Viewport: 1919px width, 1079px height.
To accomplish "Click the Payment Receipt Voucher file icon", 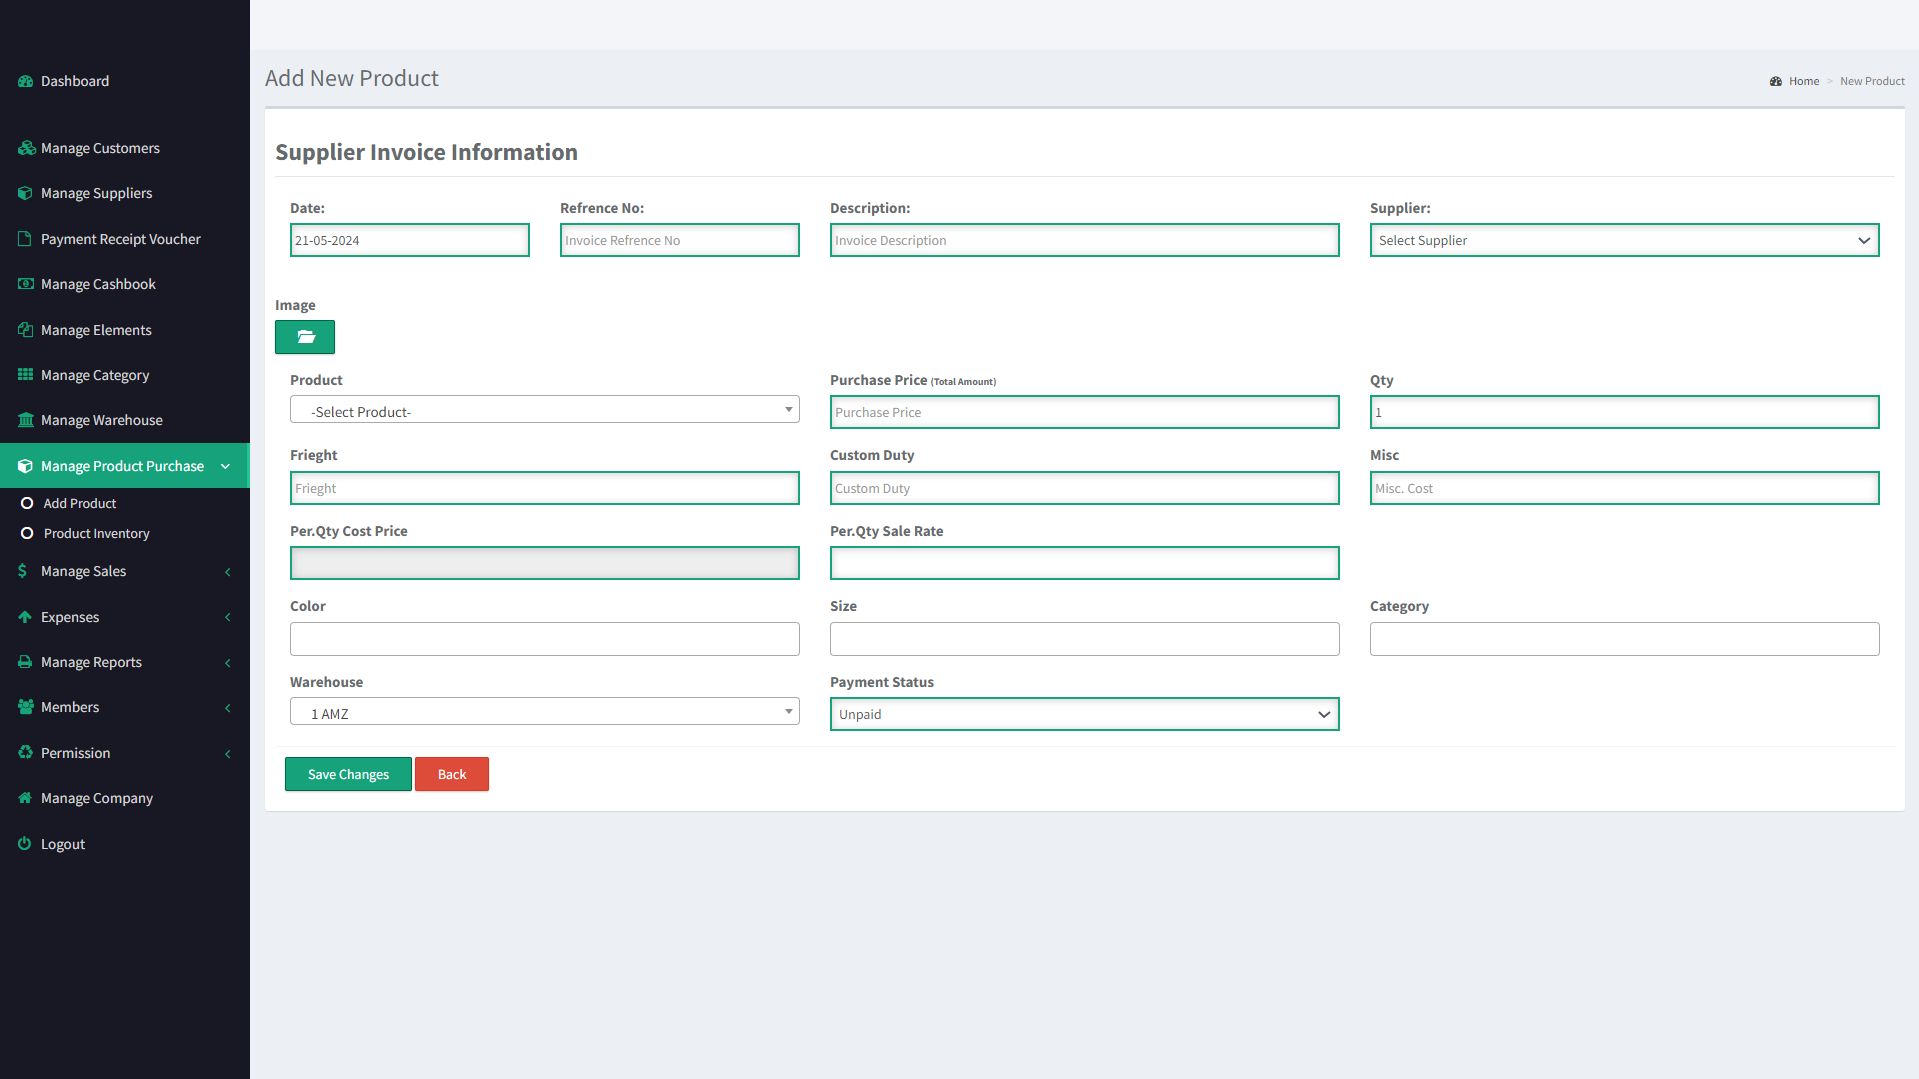I will pyautogui.click(x=25, y=239).
